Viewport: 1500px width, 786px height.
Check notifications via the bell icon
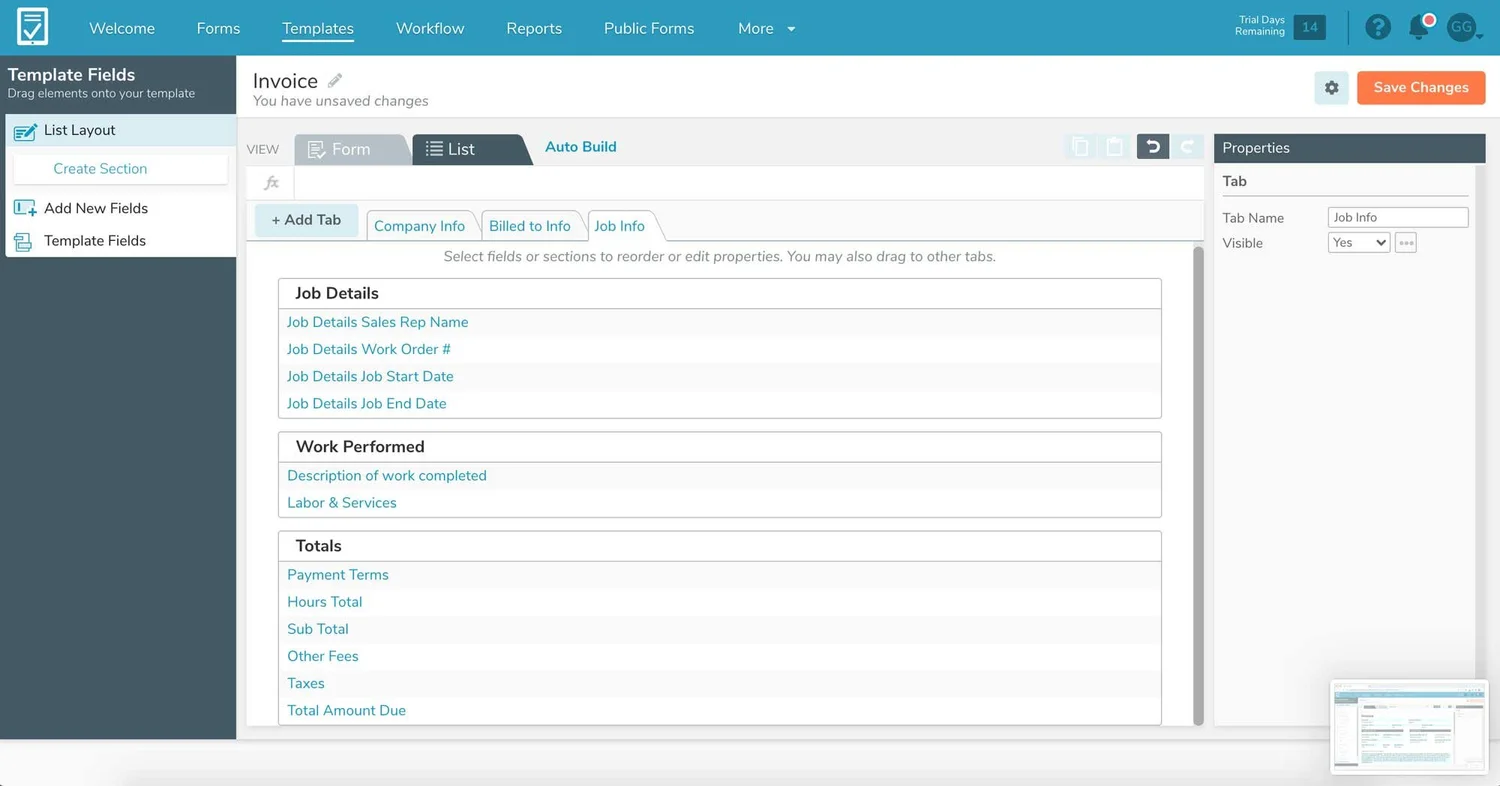pyautogui.click(x=1418, y=27)
